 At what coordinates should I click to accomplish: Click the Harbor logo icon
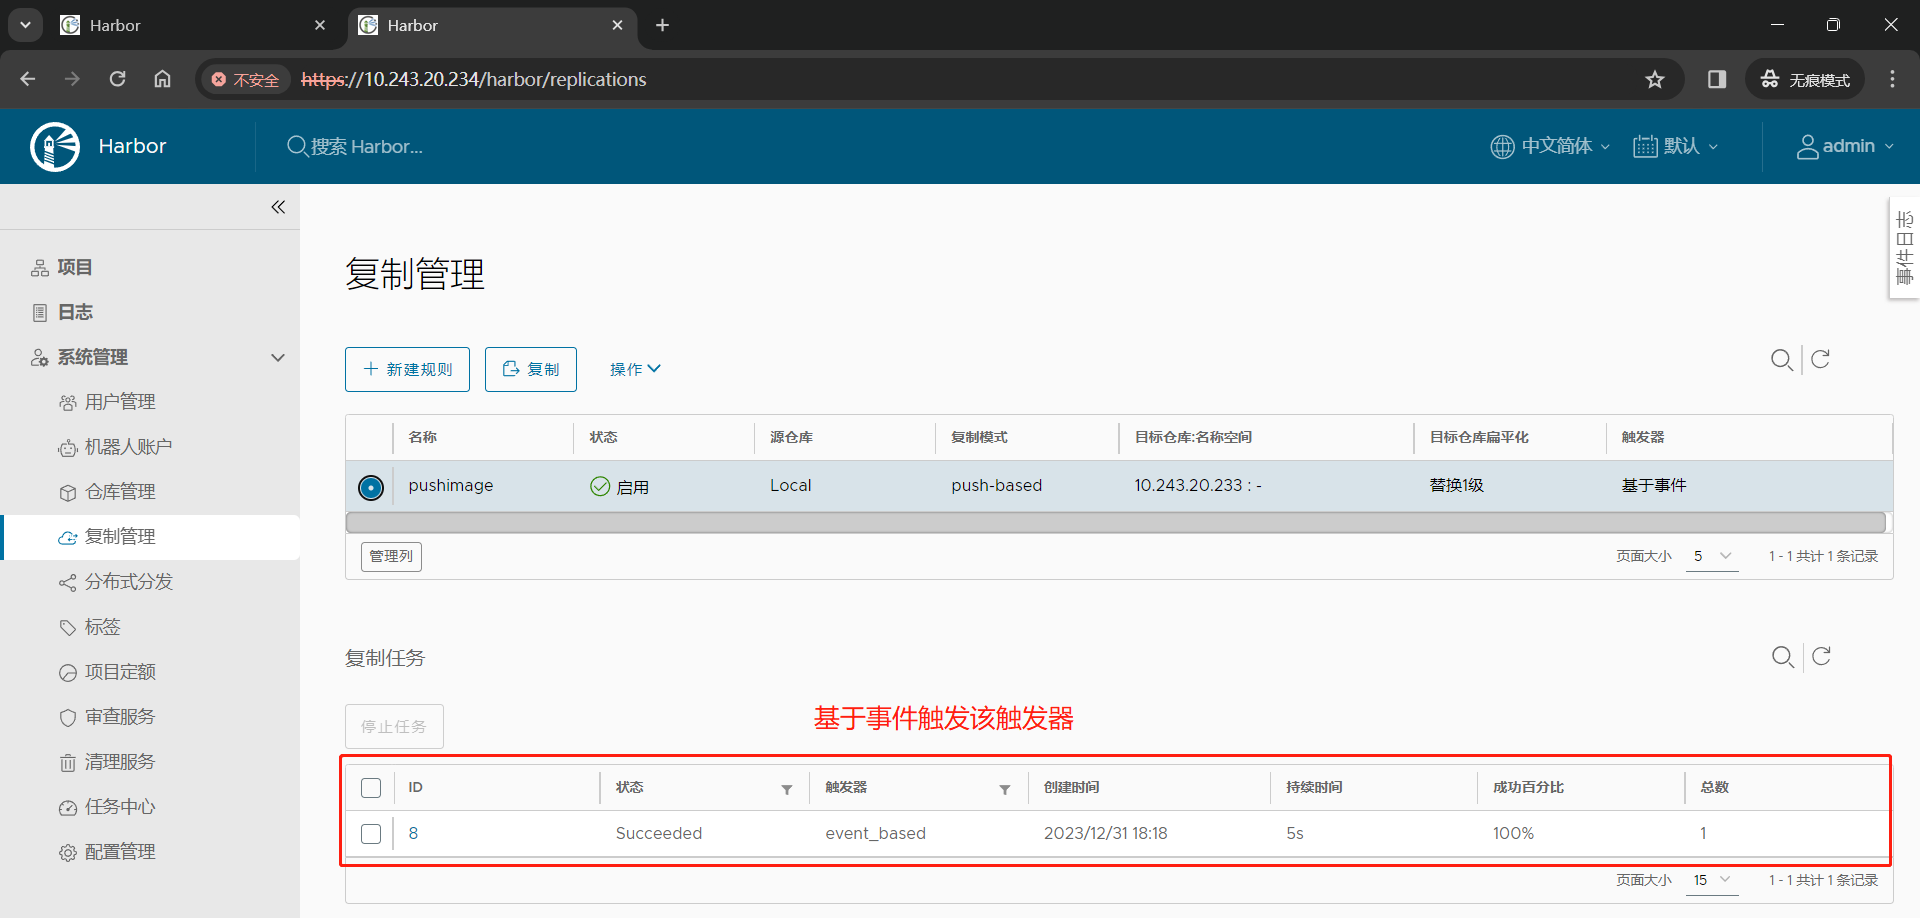pos(55,147)
